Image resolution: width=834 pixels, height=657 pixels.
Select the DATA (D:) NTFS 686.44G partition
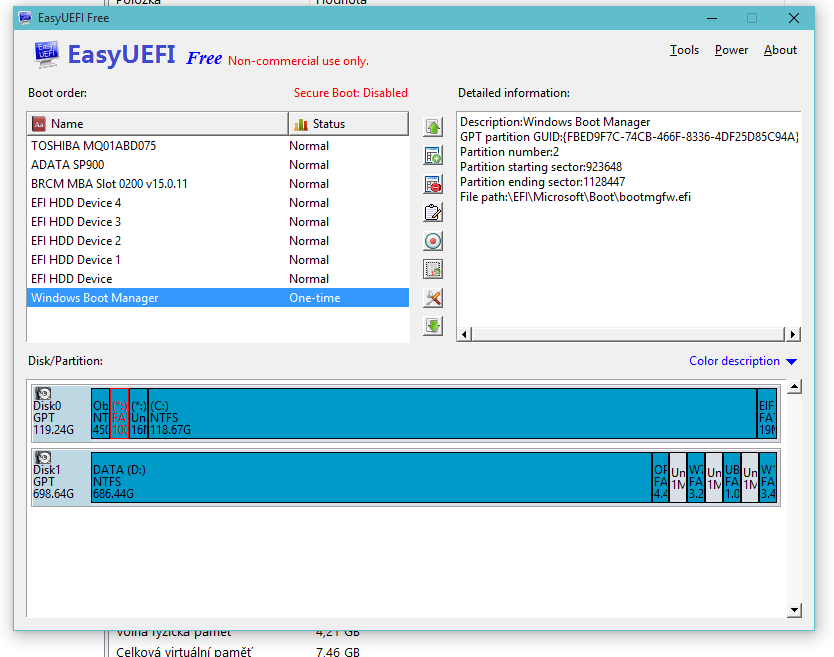(371, 477)
